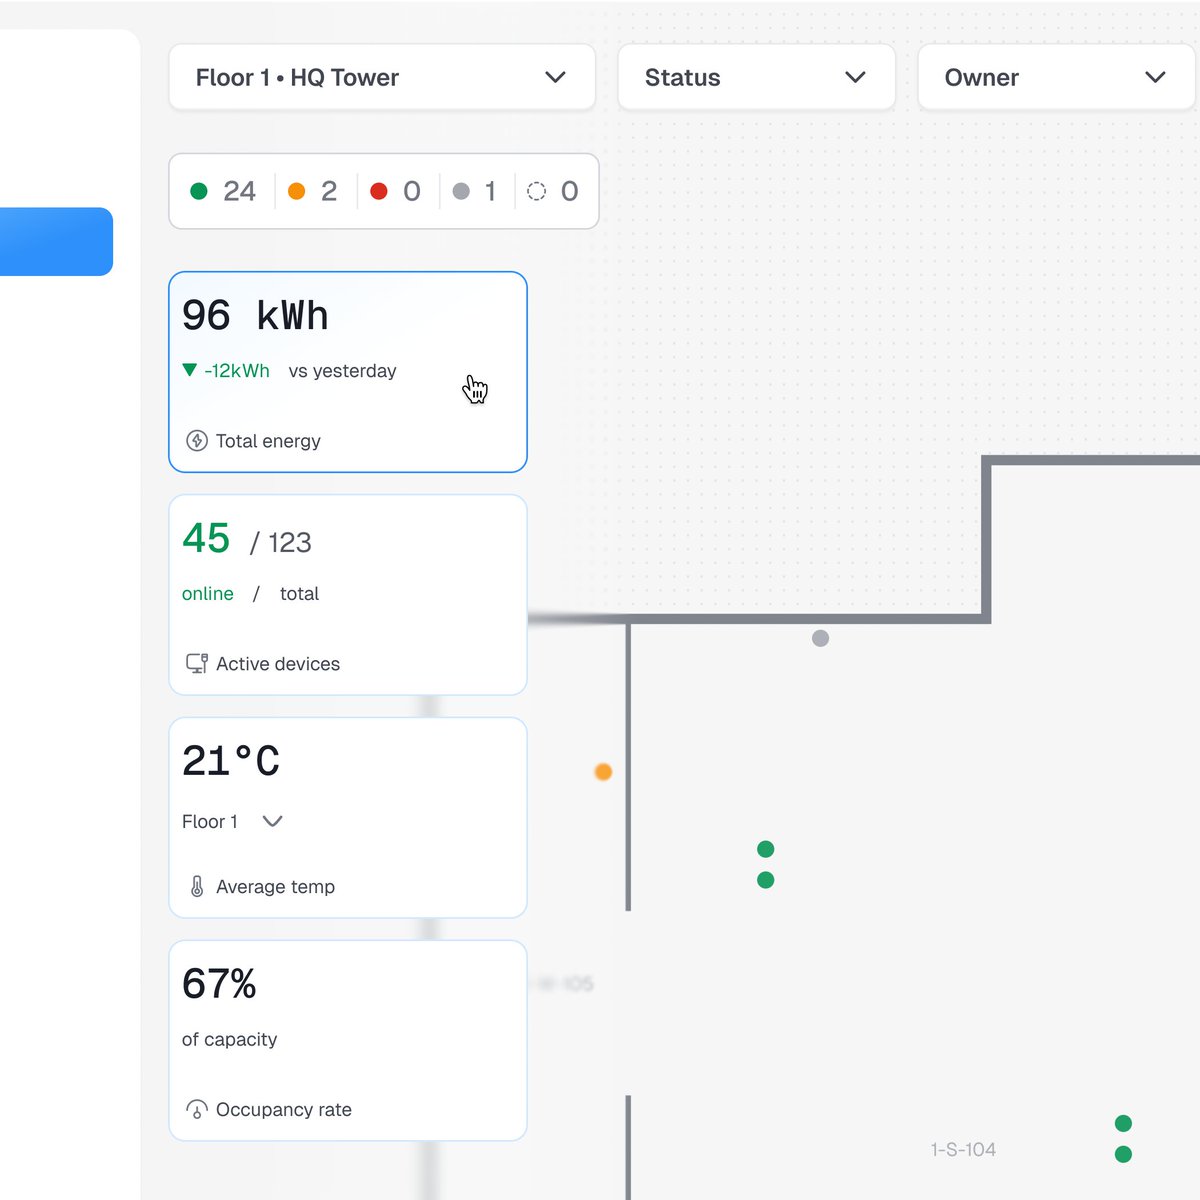This screenshot has height=1200, width=1200.
Task: Click the 1-S-104 room label
Action: 963,1150
